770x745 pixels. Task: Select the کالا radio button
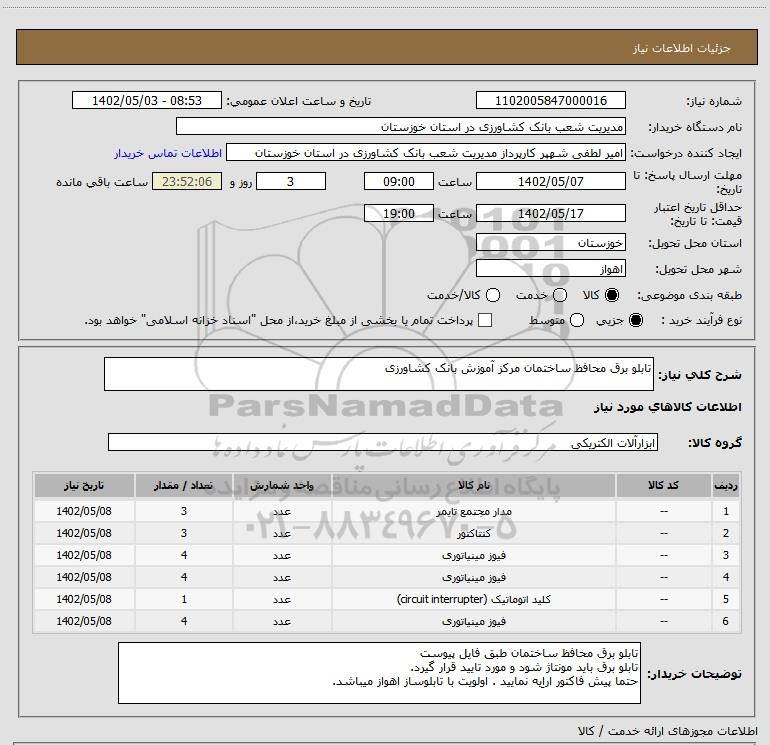tap(612, 295)
